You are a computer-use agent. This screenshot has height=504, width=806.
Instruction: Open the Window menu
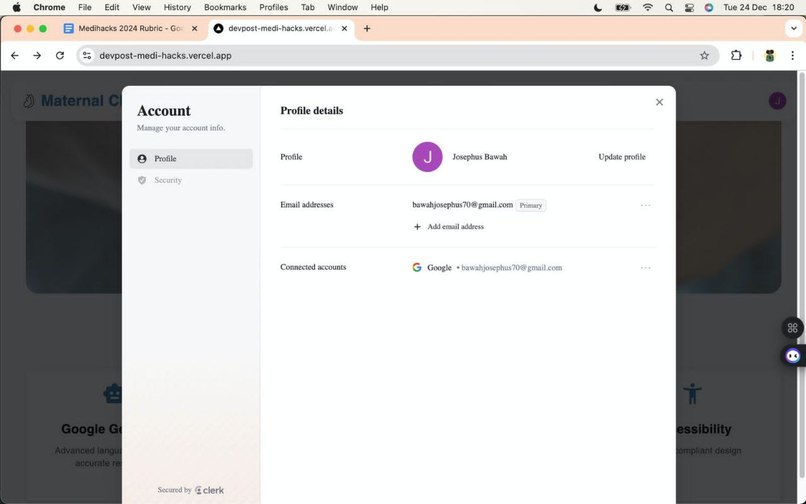[x=343, y=7]
